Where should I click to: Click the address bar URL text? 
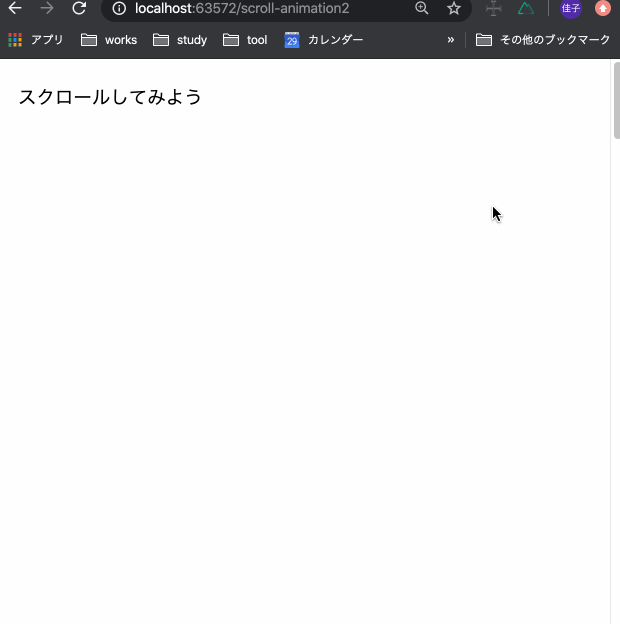coord(242,8)
